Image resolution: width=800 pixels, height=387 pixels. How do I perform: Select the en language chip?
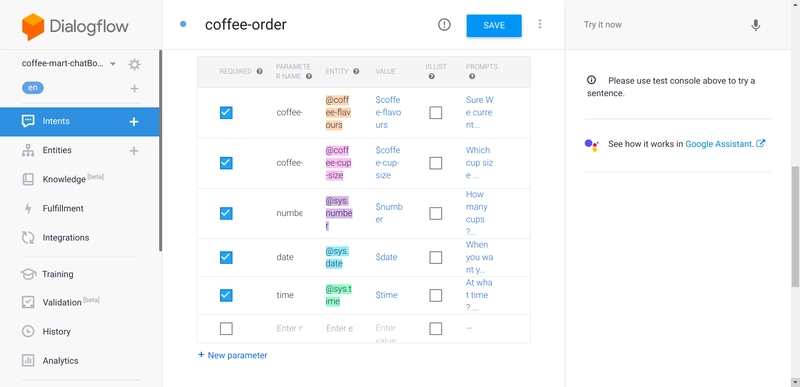pos(33,88)
